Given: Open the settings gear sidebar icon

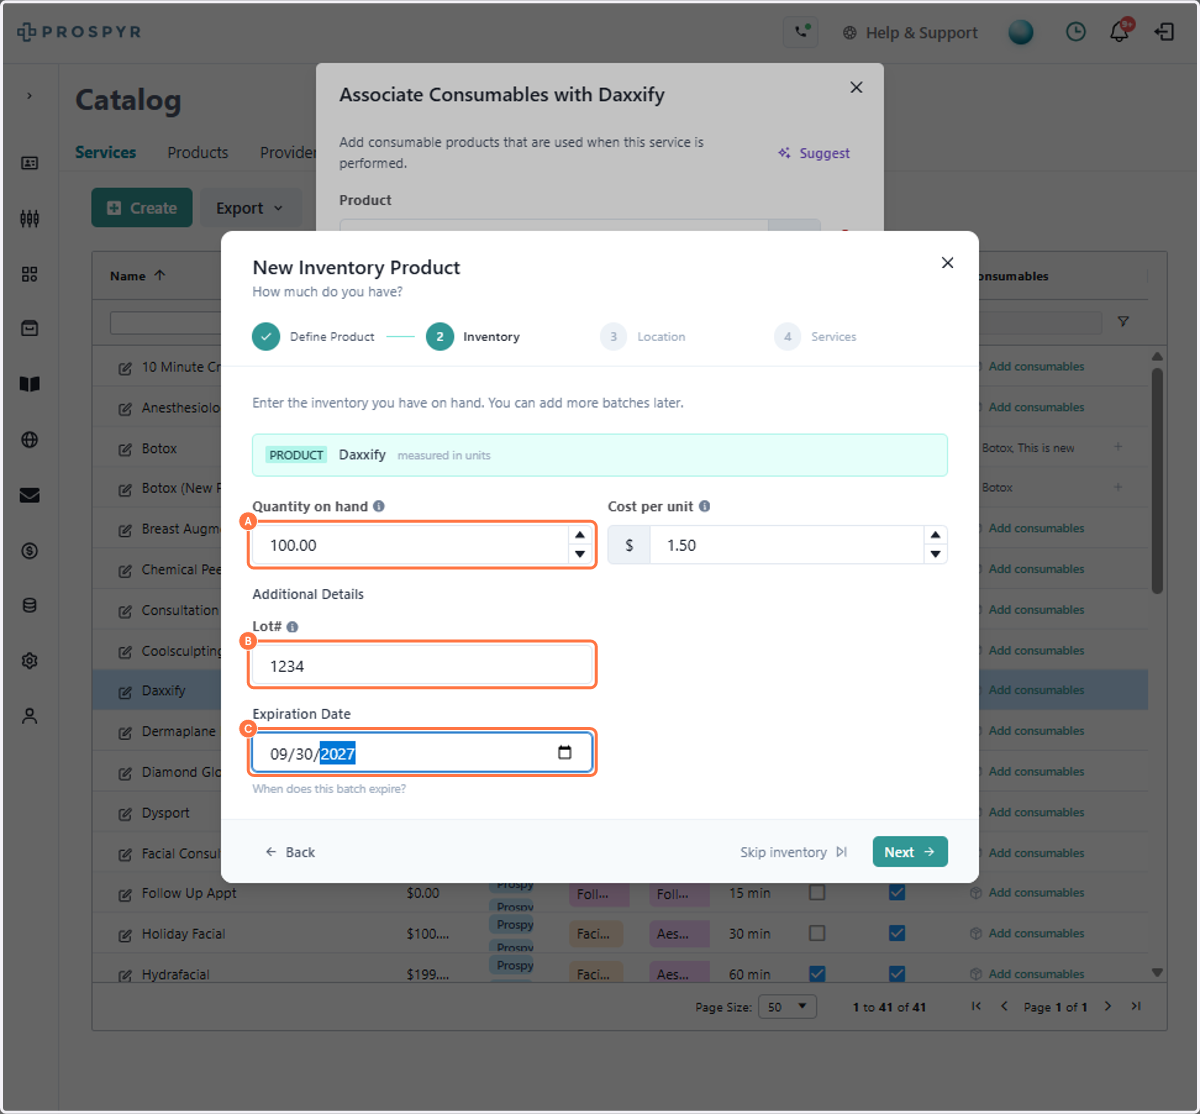Looking at the screenshot, I should tap(30, 661).
